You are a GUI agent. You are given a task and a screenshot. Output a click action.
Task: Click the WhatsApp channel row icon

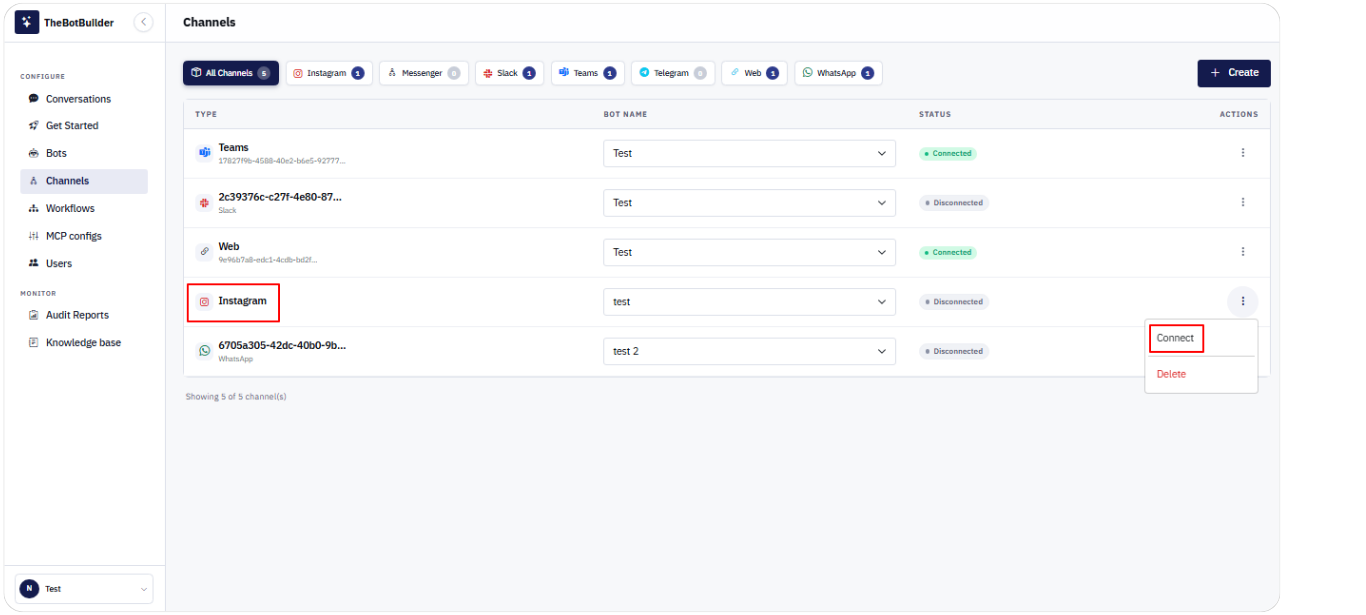205,351
